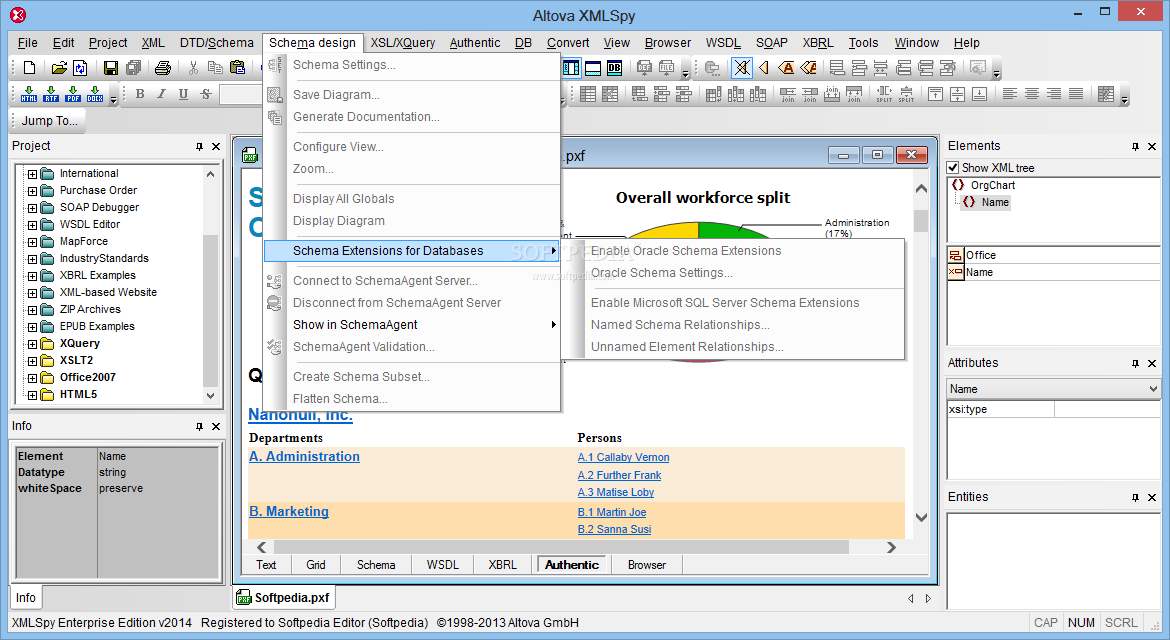Image resolution: width=1170 pixels, height=640 pixels.
Task: Click the Bold formatting icon
Action: tap(140, 94)
